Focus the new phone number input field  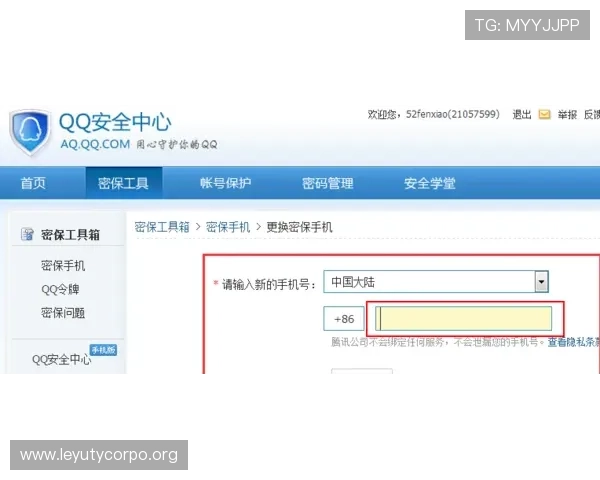coord(463,318)
